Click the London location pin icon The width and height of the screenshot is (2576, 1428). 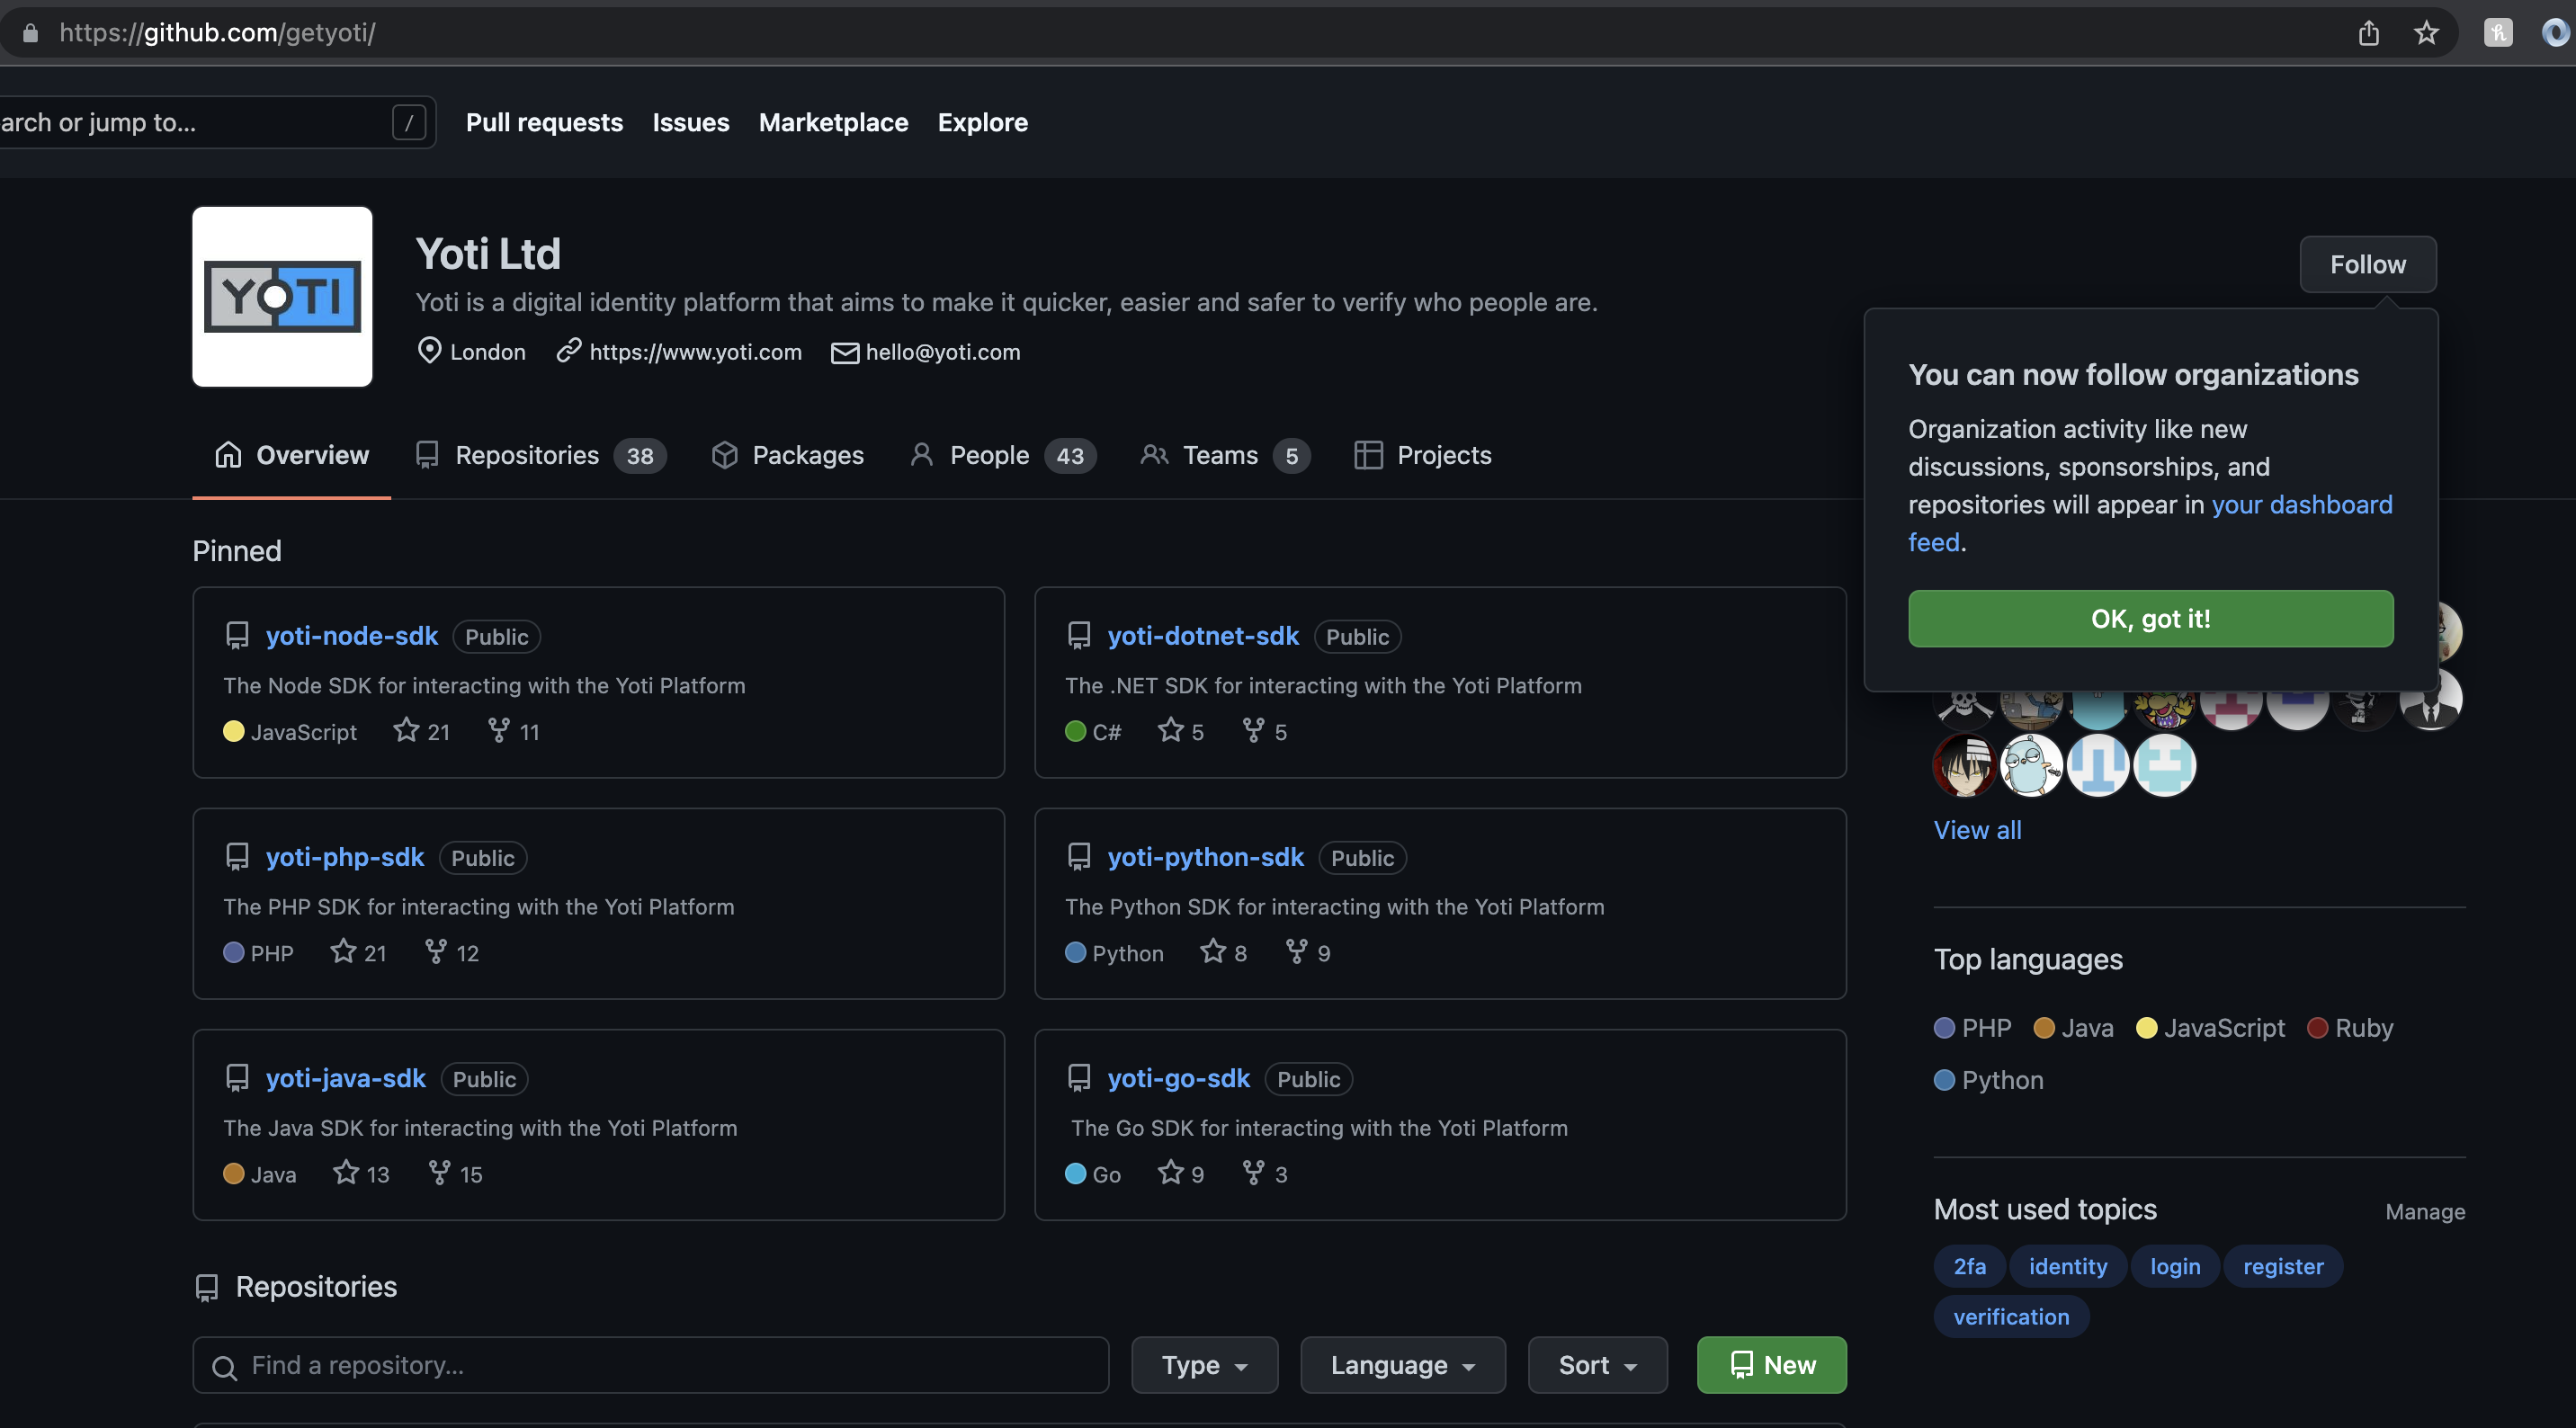429,351
